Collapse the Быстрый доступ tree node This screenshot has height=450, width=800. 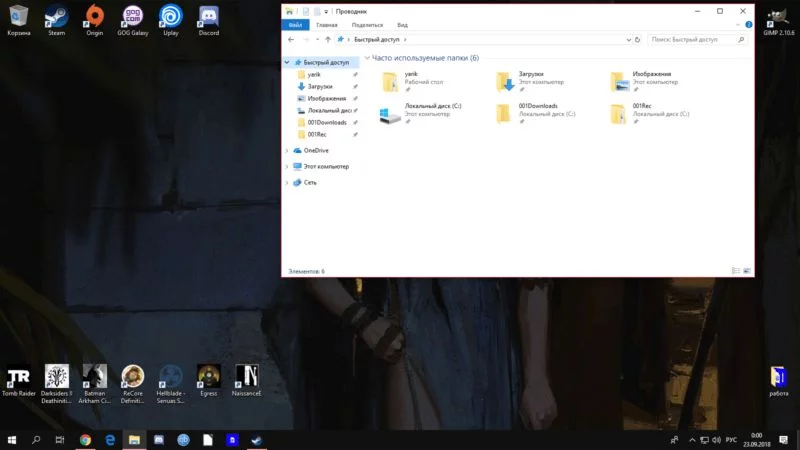pyautogui.click(x=287, y=62)
